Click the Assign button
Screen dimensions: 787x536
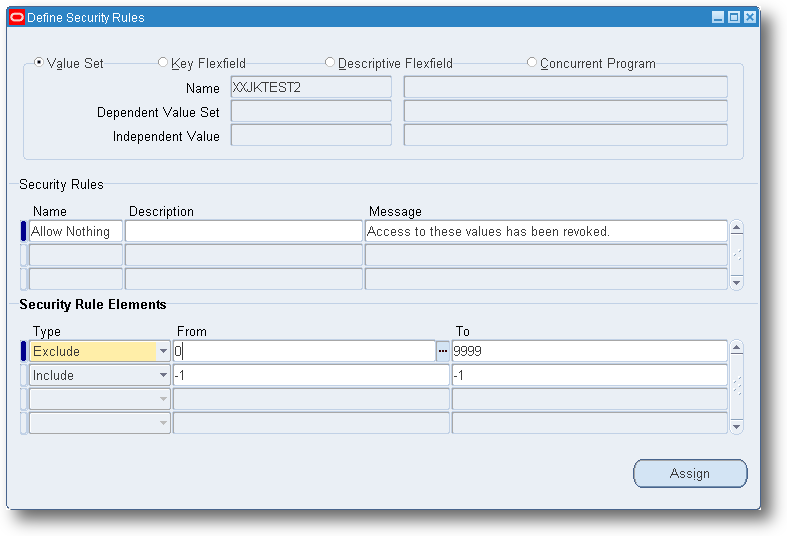click(x=690, y=473)
